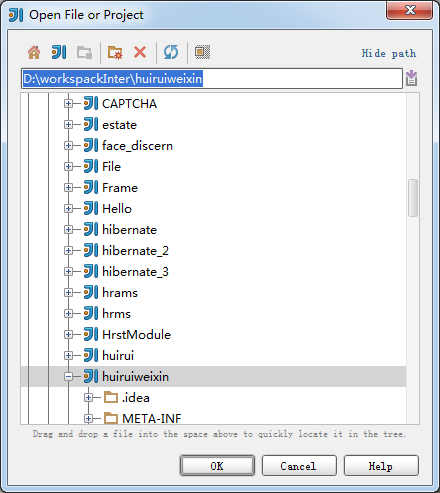This screenshot has width=440, height=493.
Task: Click the Frame project icon
Action: [x=91, y=187]
